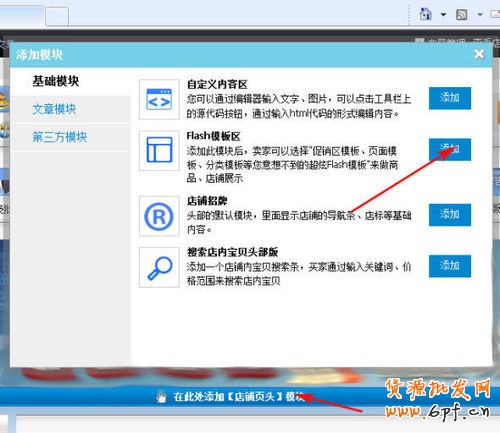Open the 第三方模块 tab
The image size is (500, 433).
[x=59, y=137]
